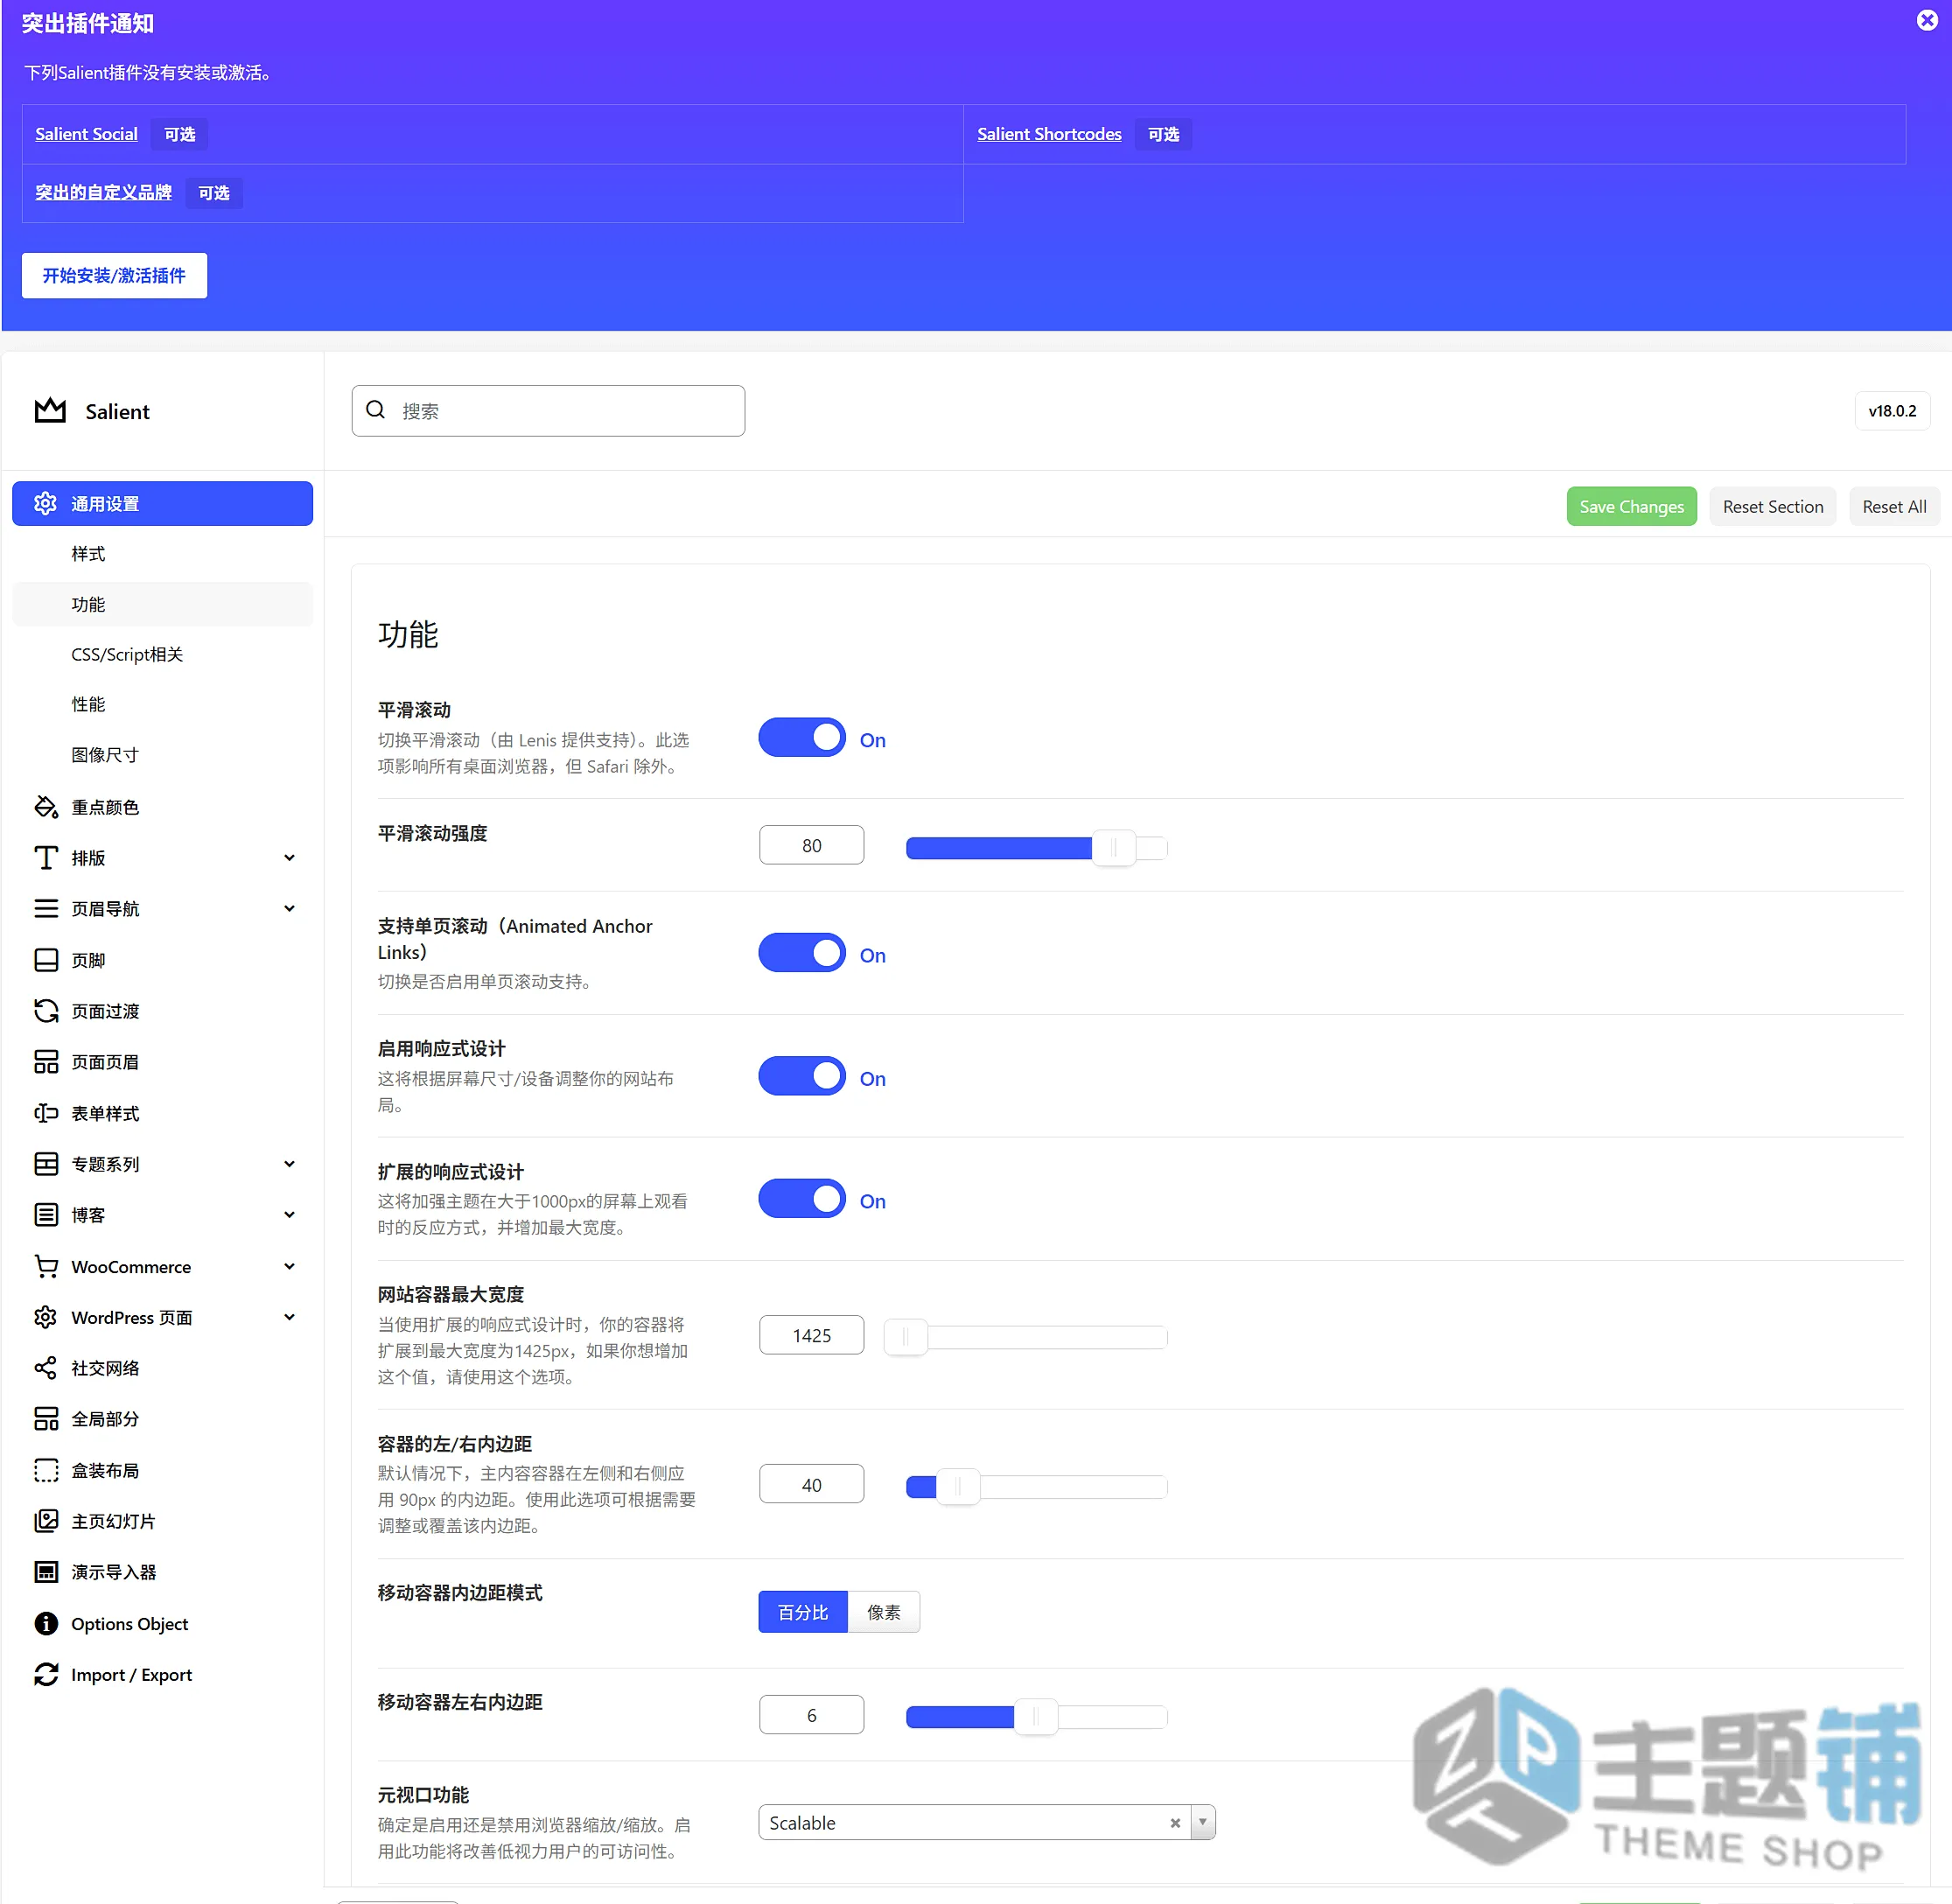Image resolution: width=1952 pixels, height=1904 pixels.
Task: Click the Save Changes button
Action: coord(1631,507)
